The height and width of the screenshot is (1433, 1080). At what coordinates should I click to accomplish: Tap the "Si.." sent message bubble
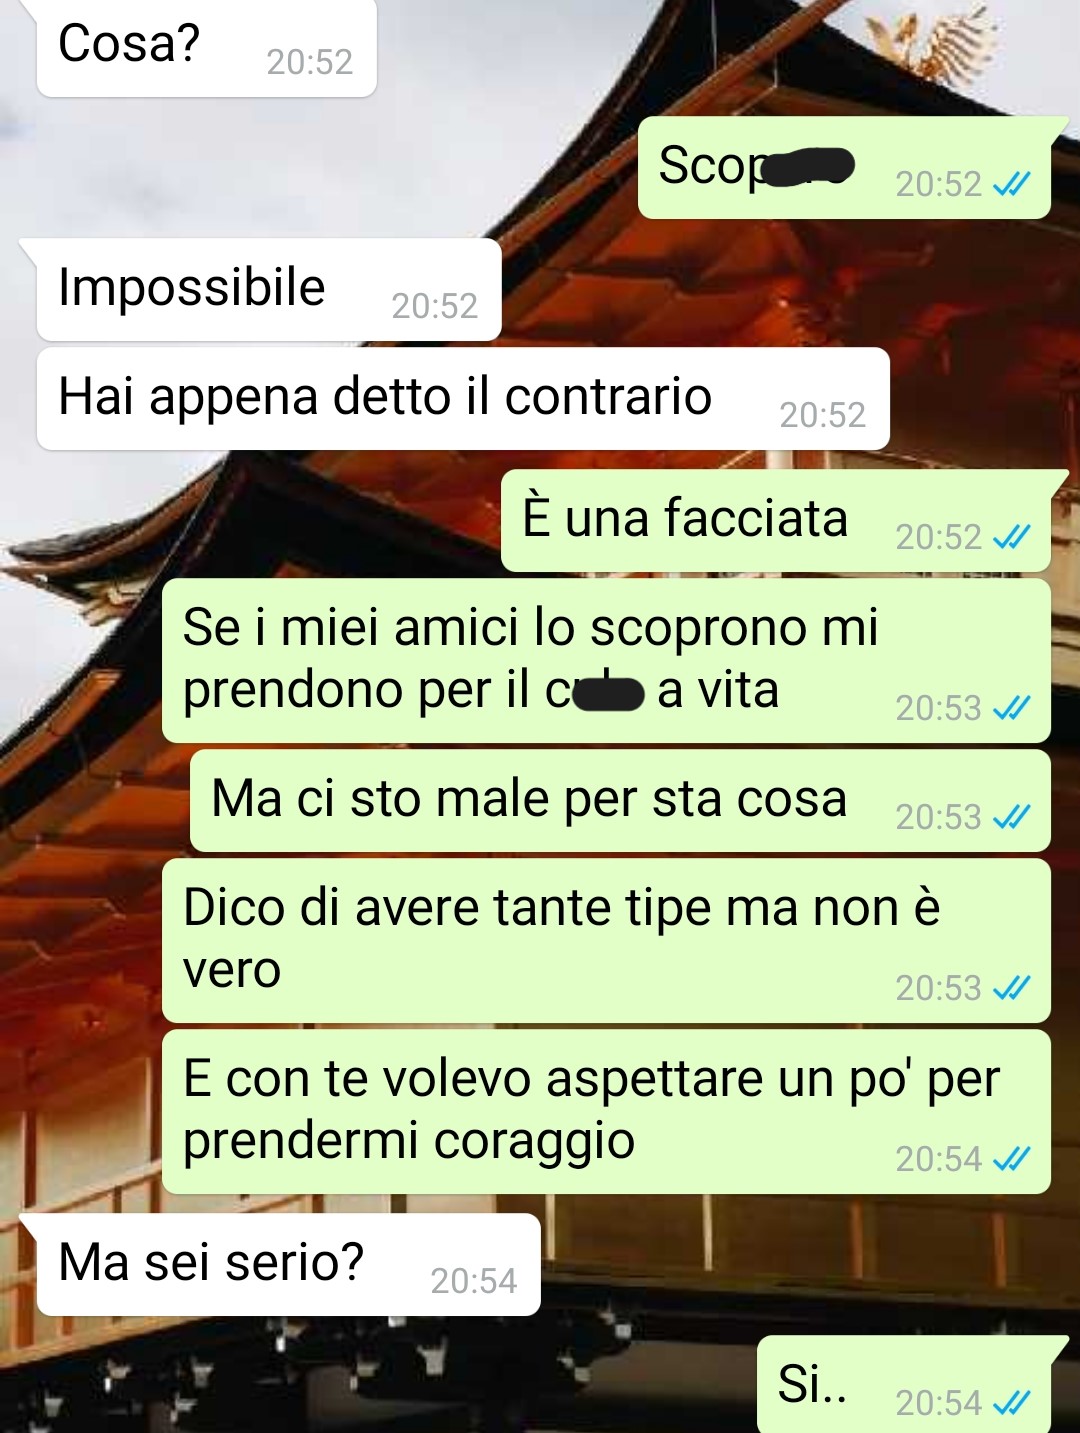(904, 1386)
